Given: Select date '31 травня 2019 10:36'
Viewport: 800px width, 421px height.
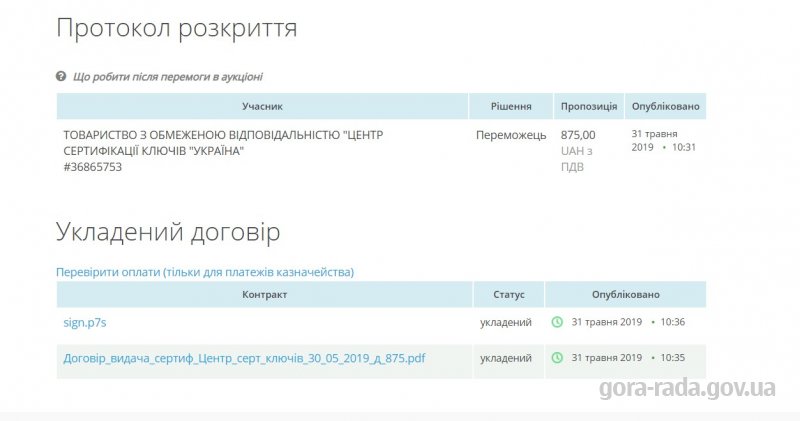Looking at the screenshot, I should click(628, 322).
